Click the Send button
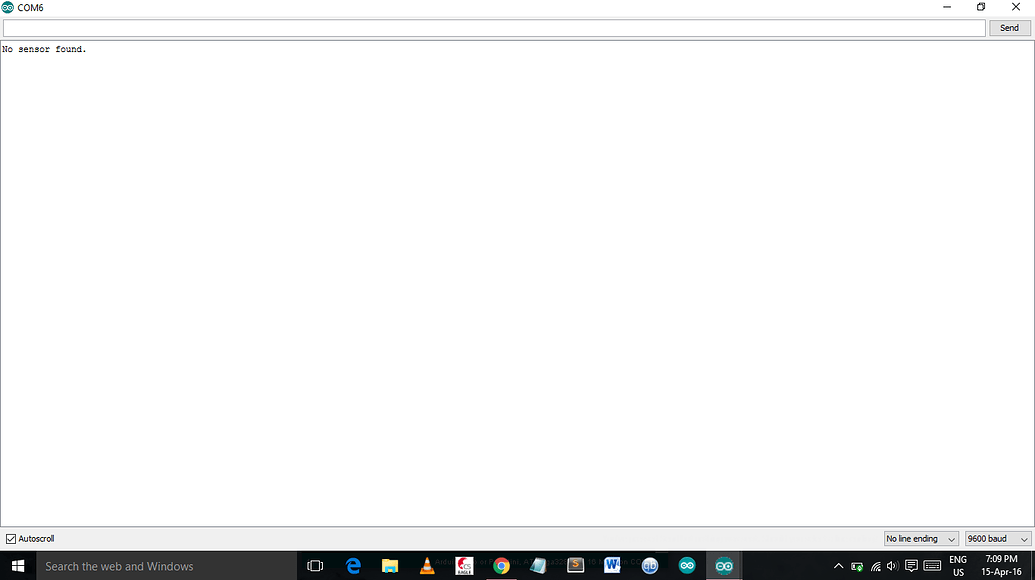 [x=1008, y=27]
